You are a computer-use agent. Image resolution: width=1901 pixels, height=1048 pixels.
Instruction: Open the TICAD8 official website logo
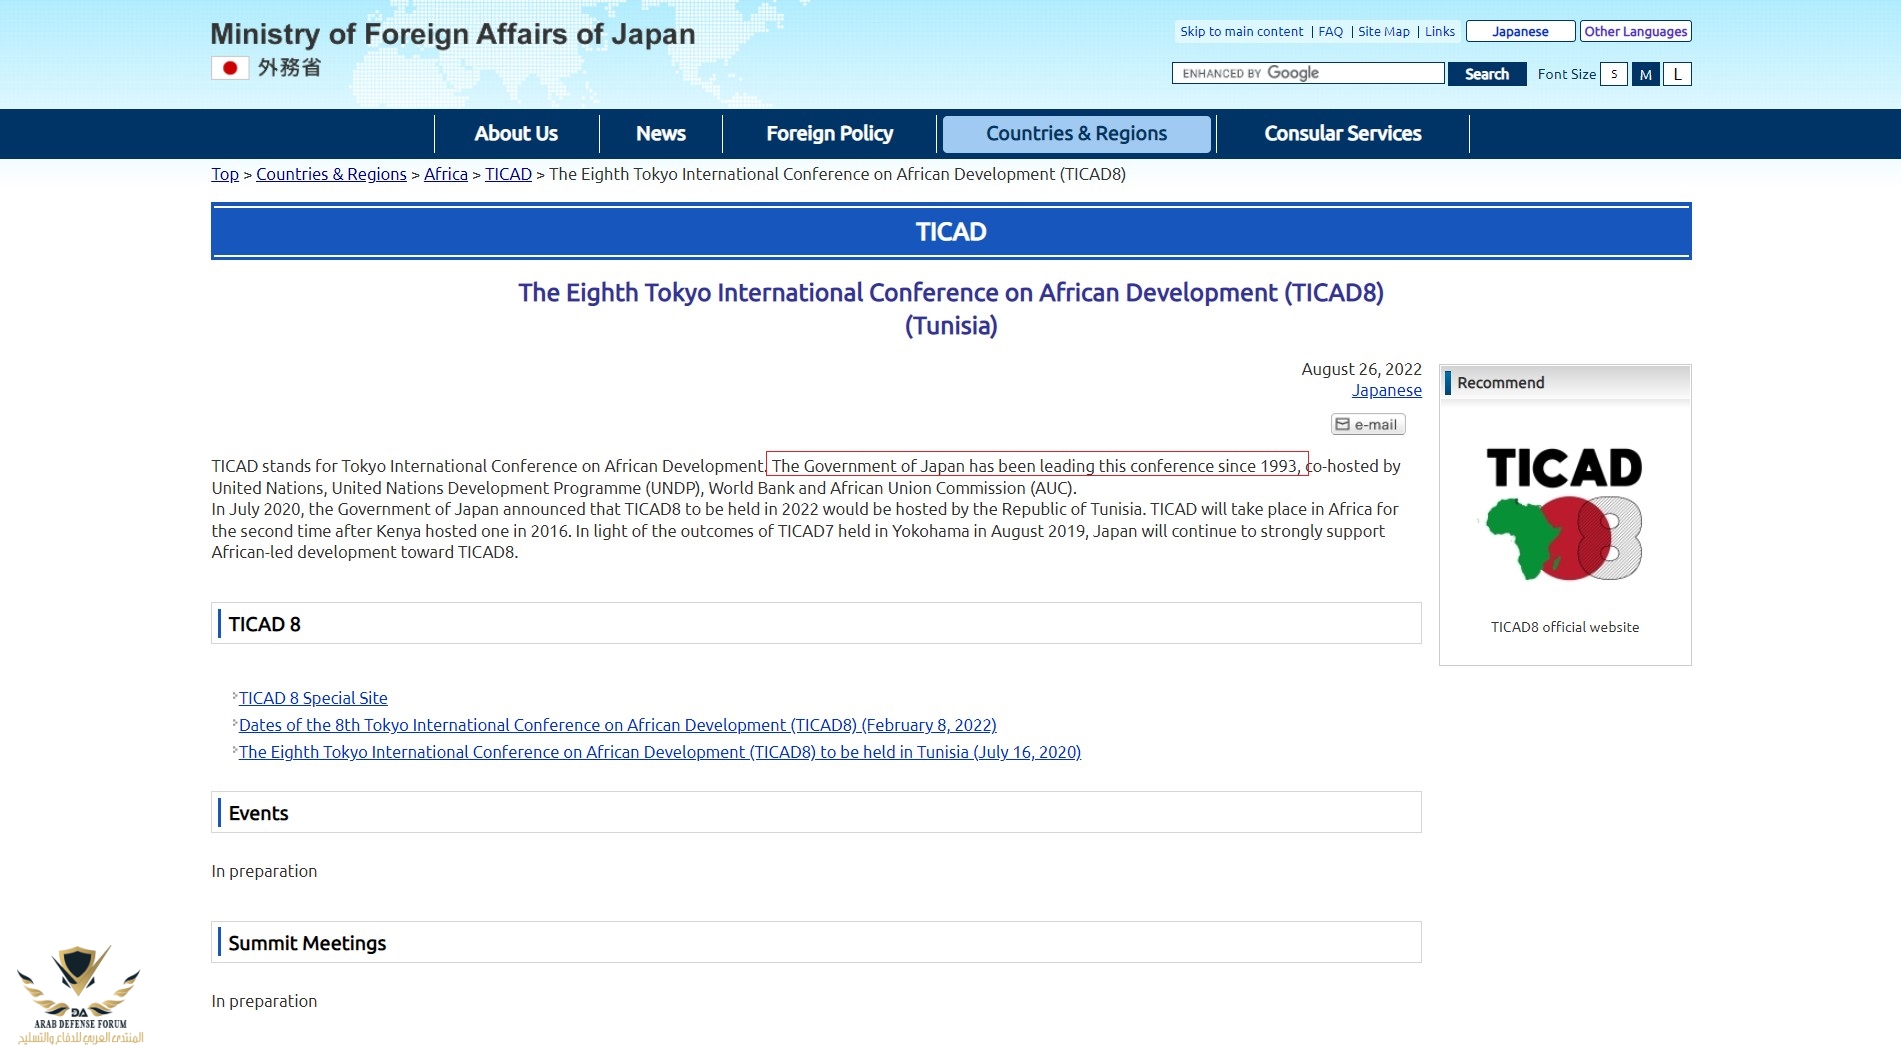[1564, 514]
